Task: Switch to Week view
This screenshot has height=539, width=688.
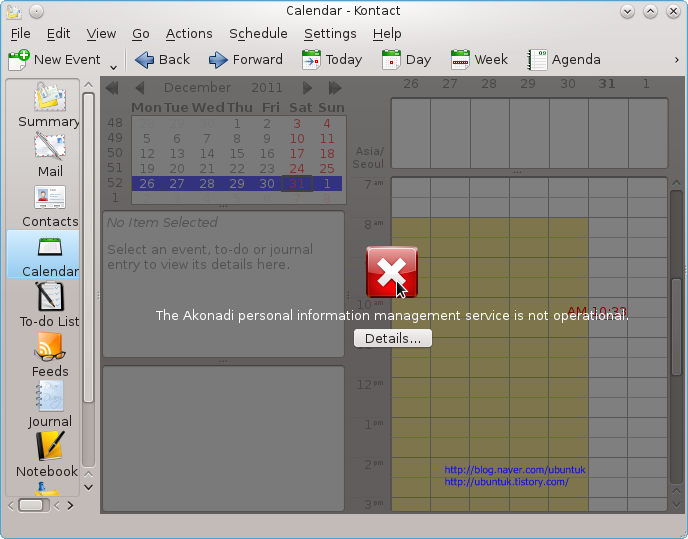Action: pos(479,60)
